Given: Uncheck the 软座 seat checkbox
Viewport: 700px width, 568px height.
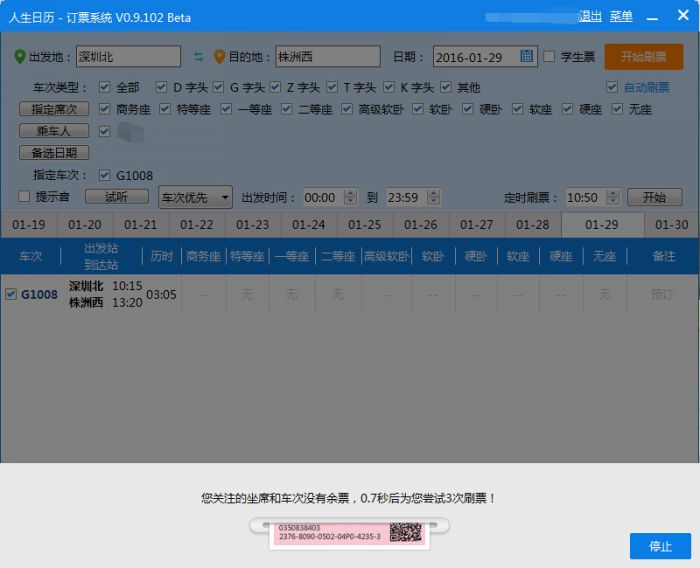Looking at the screenshot, I should click(517, 109).
